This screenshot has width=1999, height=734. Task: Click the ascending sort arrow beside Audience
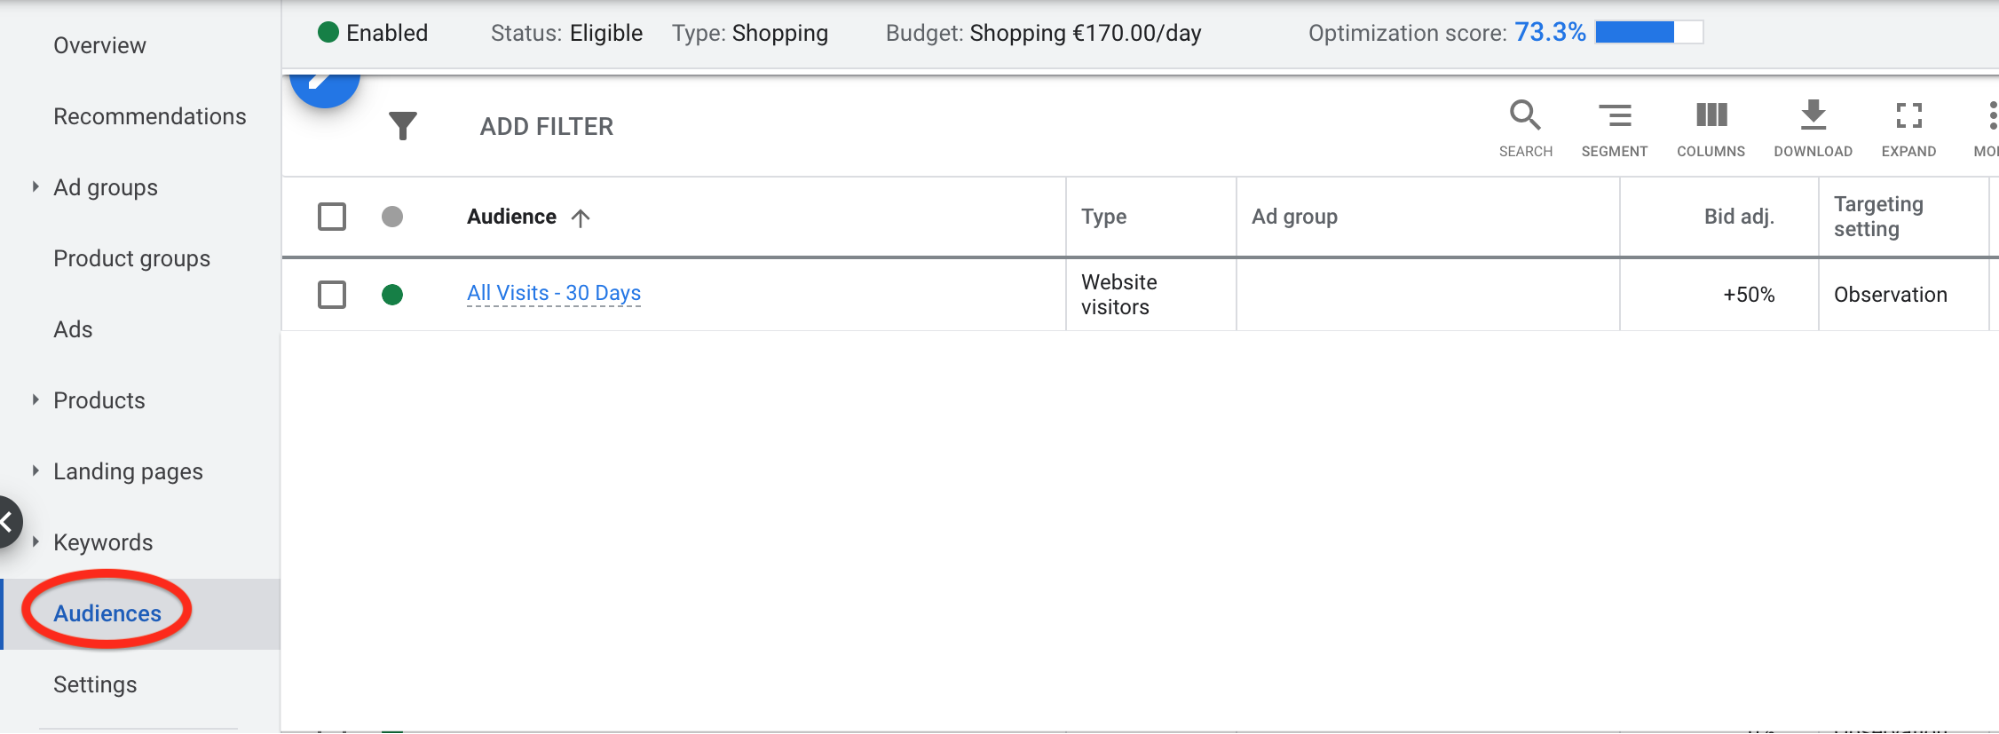(581, 217)
